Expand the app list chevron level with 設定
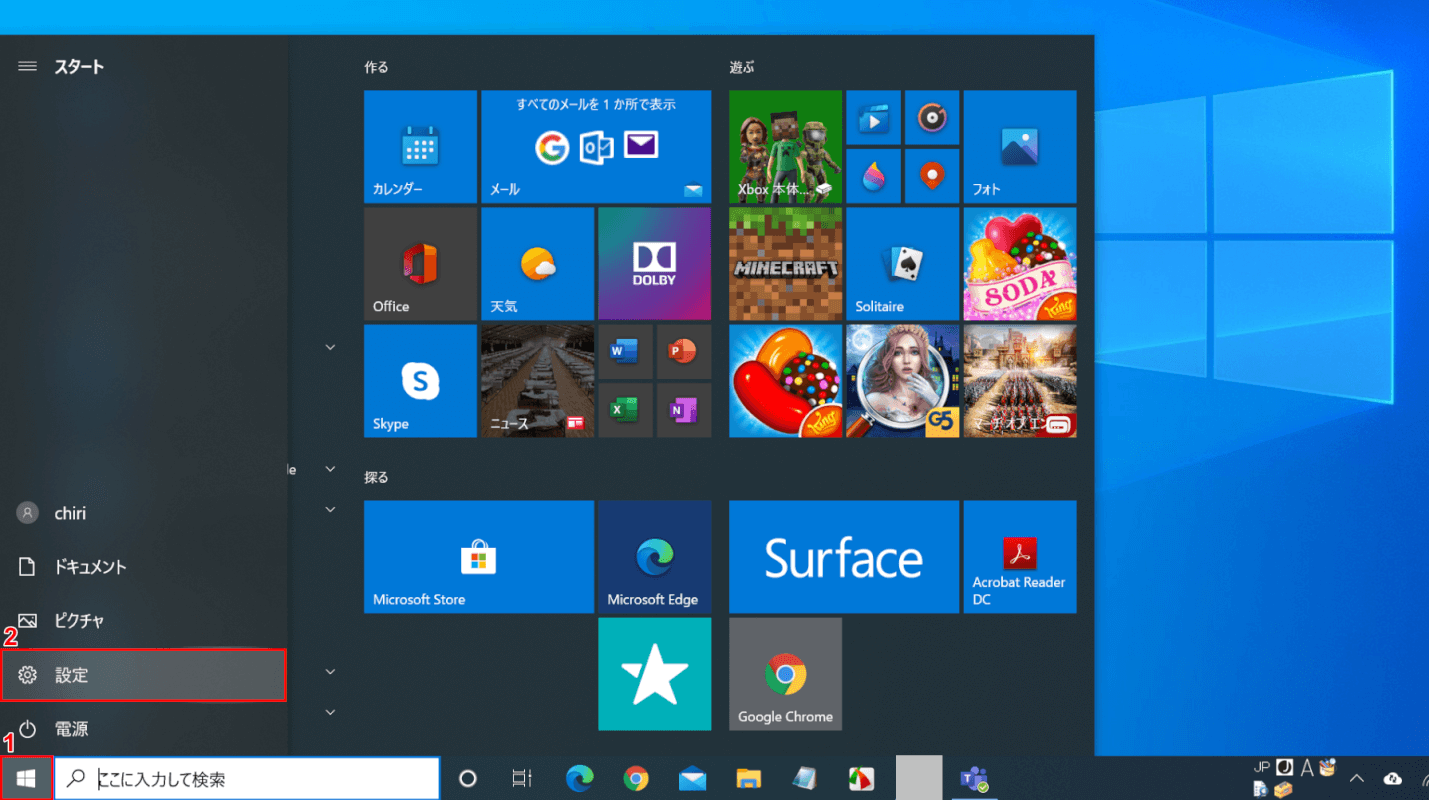The height and width of the screenshot is (800, 1429). point(330,672)
